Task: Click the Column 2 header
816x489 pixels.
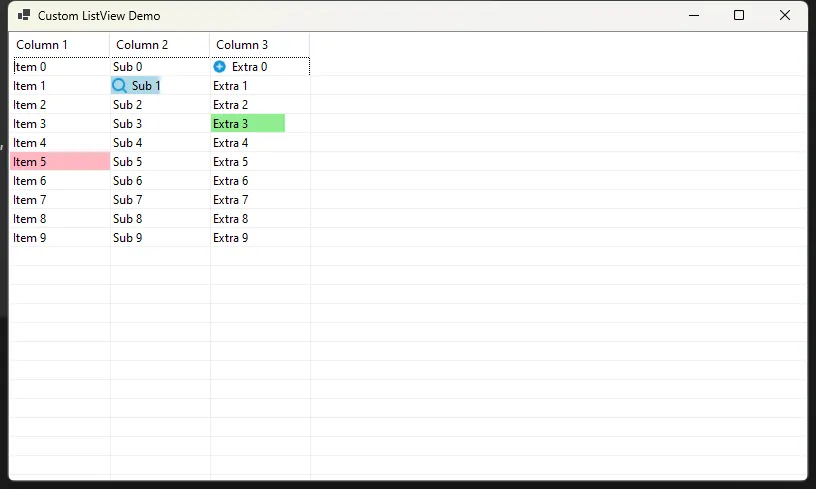Action: [159, 45]
